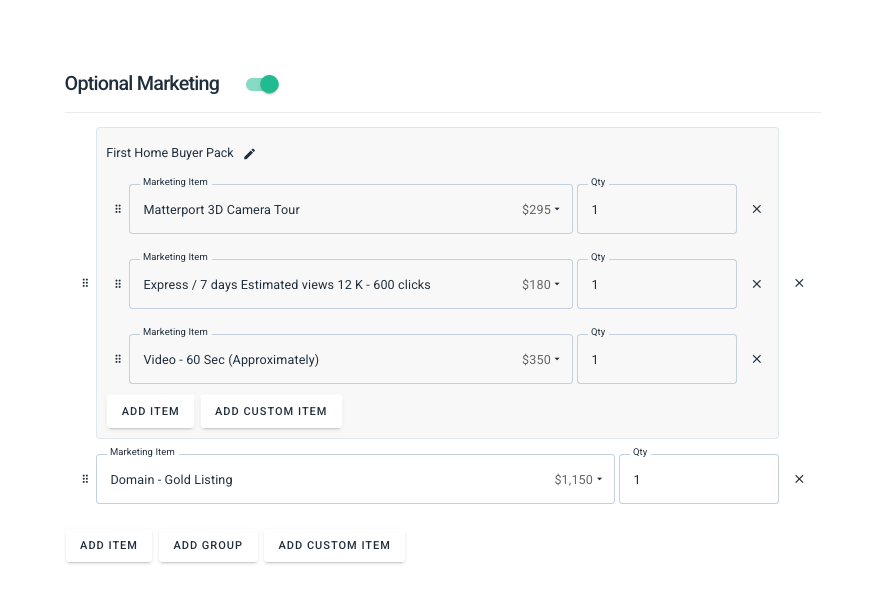This screenshot has width=874, height=590.
Task: Click ADD ITEM inside the pack group
Action: point(150,412)
